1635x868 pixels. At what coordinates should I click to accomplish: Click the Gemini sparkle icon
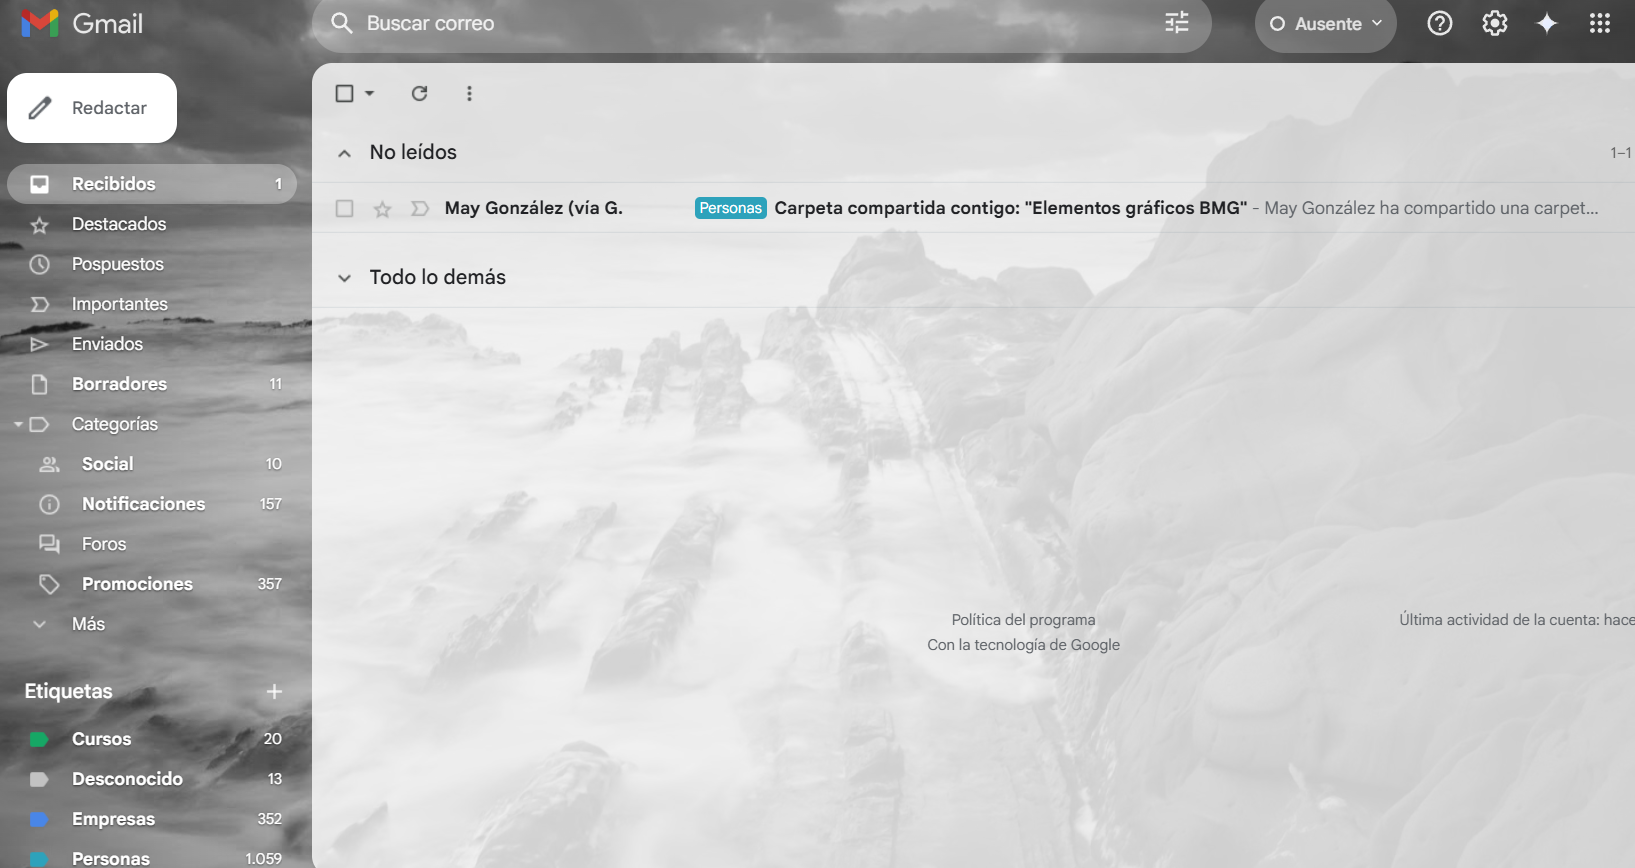pos(1547,23)
